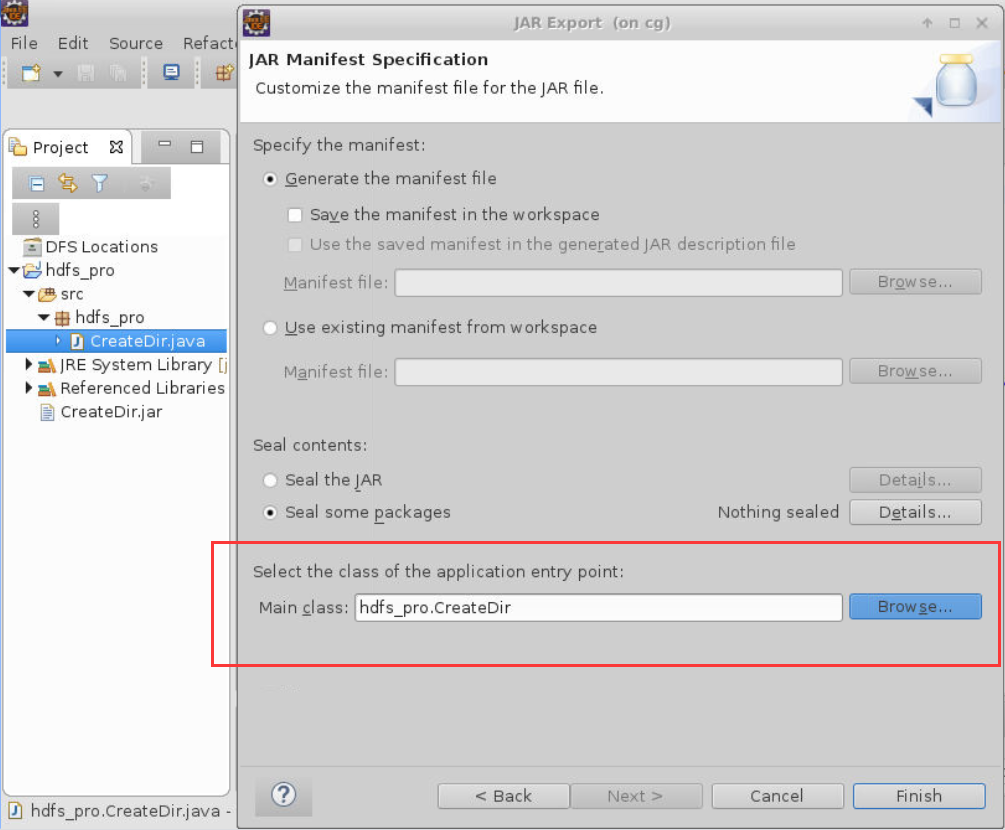1005x830 pixels.
Task: Click the Referenced Libraries icon
Action: (x=47, y=389)
